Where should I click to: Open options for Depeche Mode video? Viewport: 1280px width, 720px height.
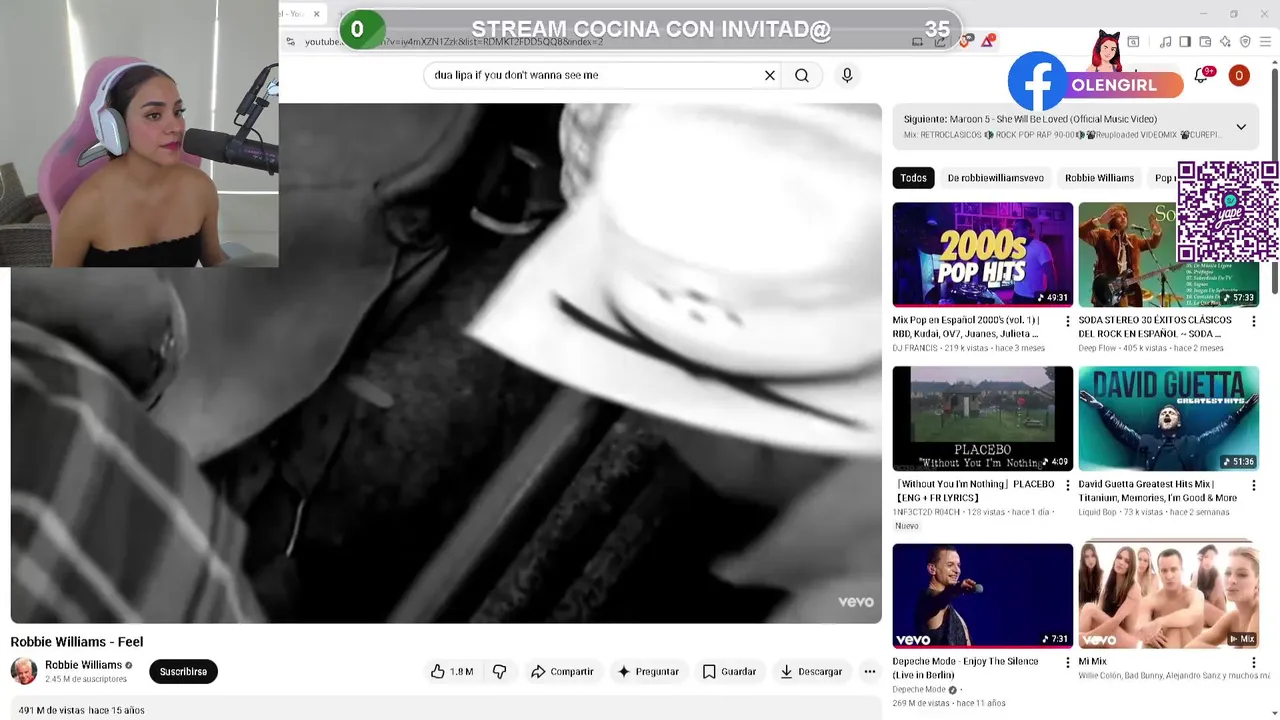tap(1067, 663)
